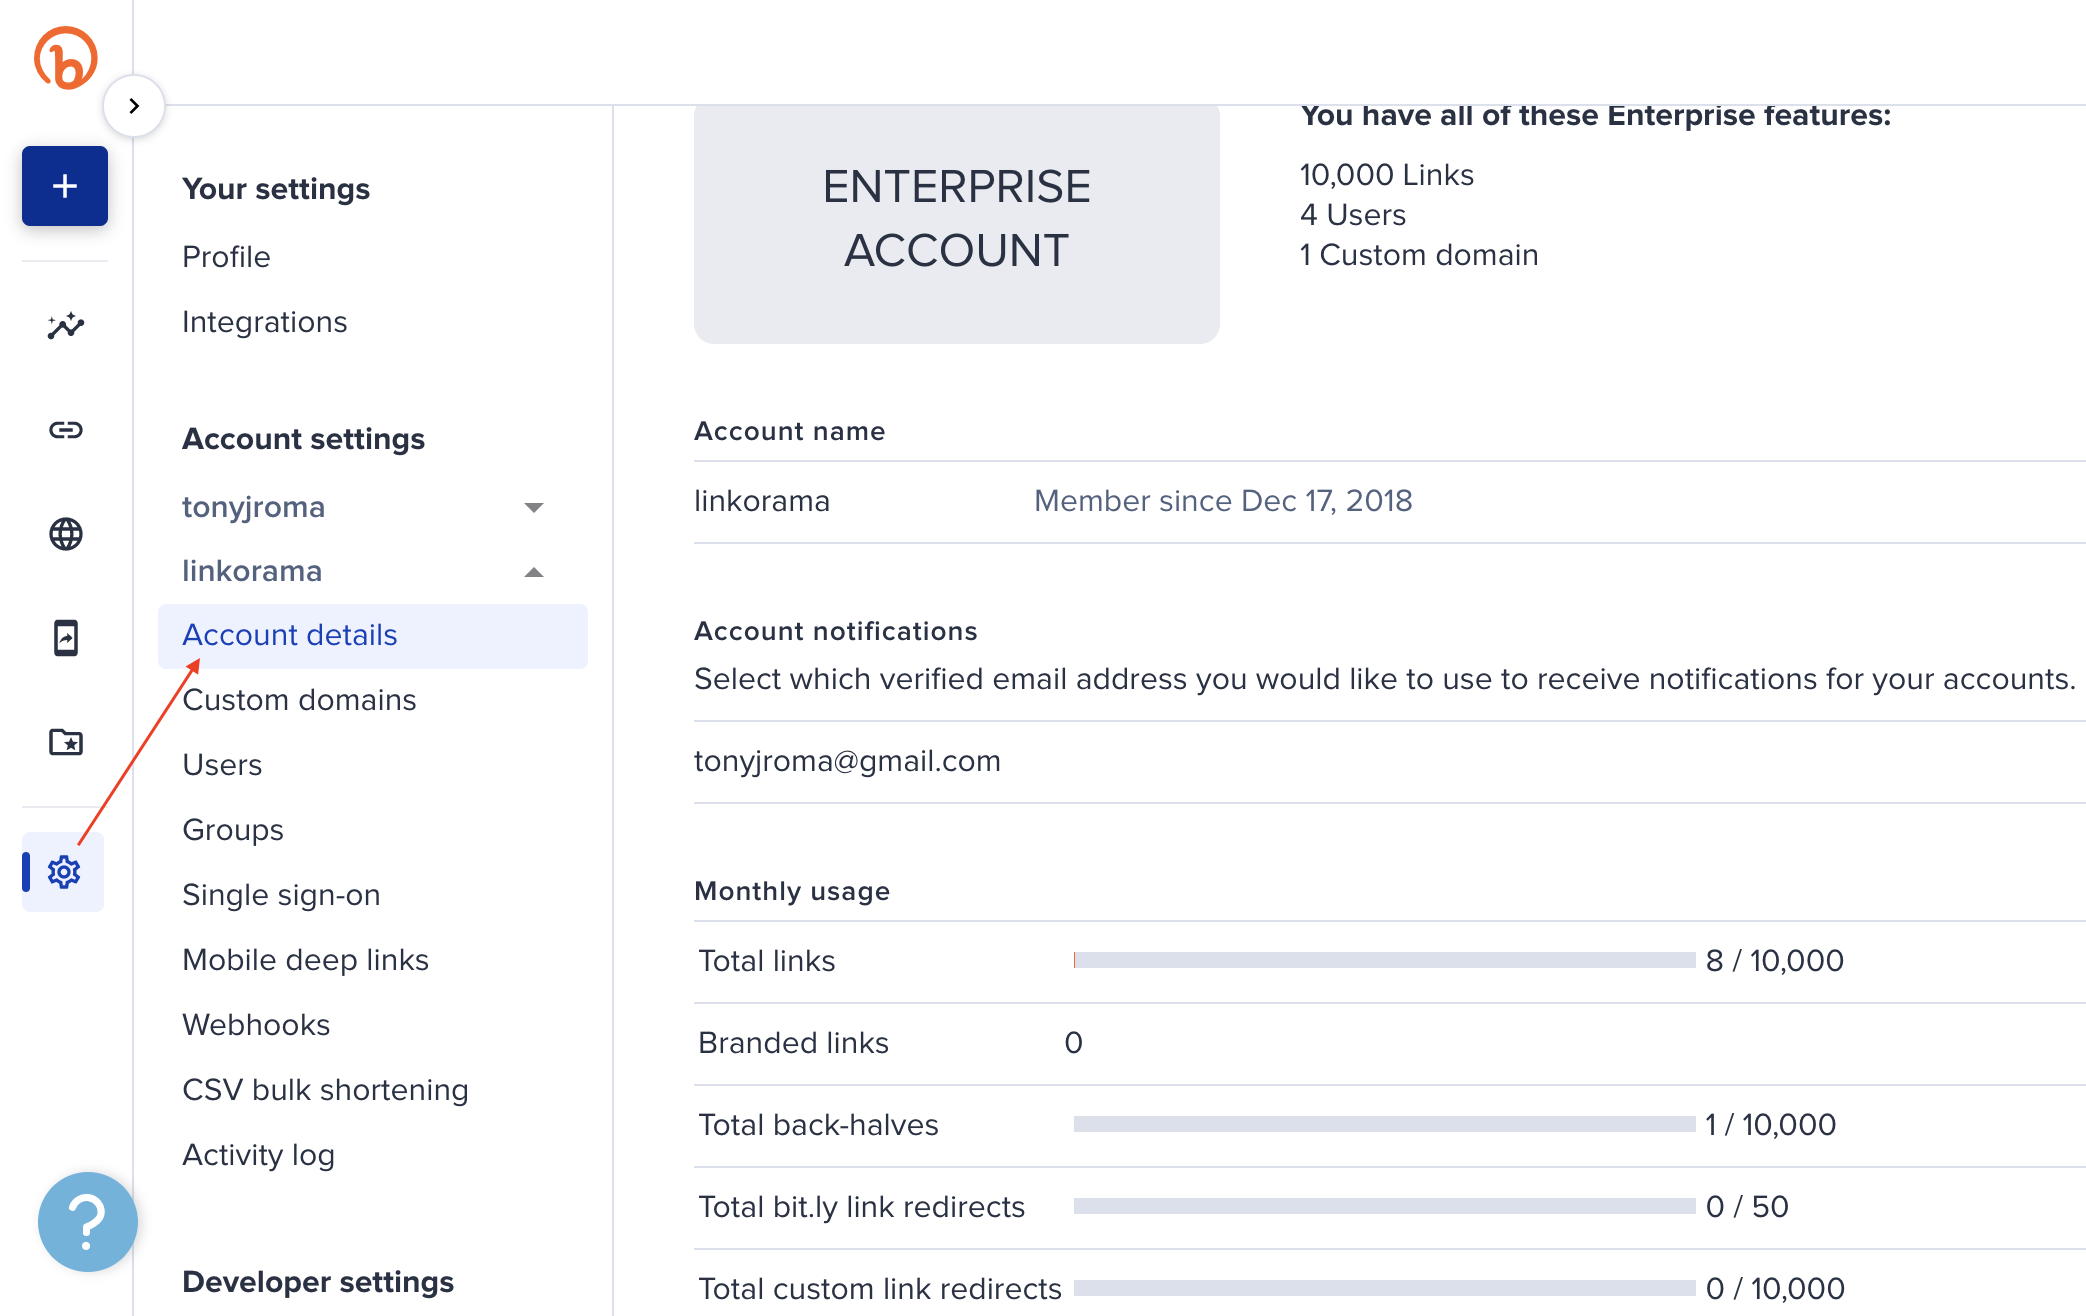The height and width of the screenshot is (1316, 2086).
Task: Go to Custom domains settings
Action: (299, 700)
